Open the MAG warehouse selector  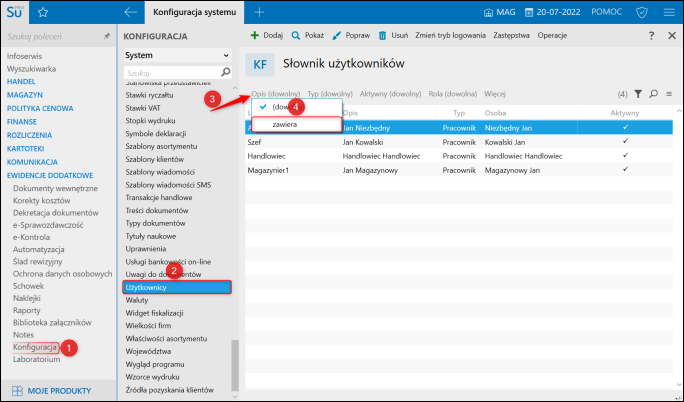click(x=499, y=12)
